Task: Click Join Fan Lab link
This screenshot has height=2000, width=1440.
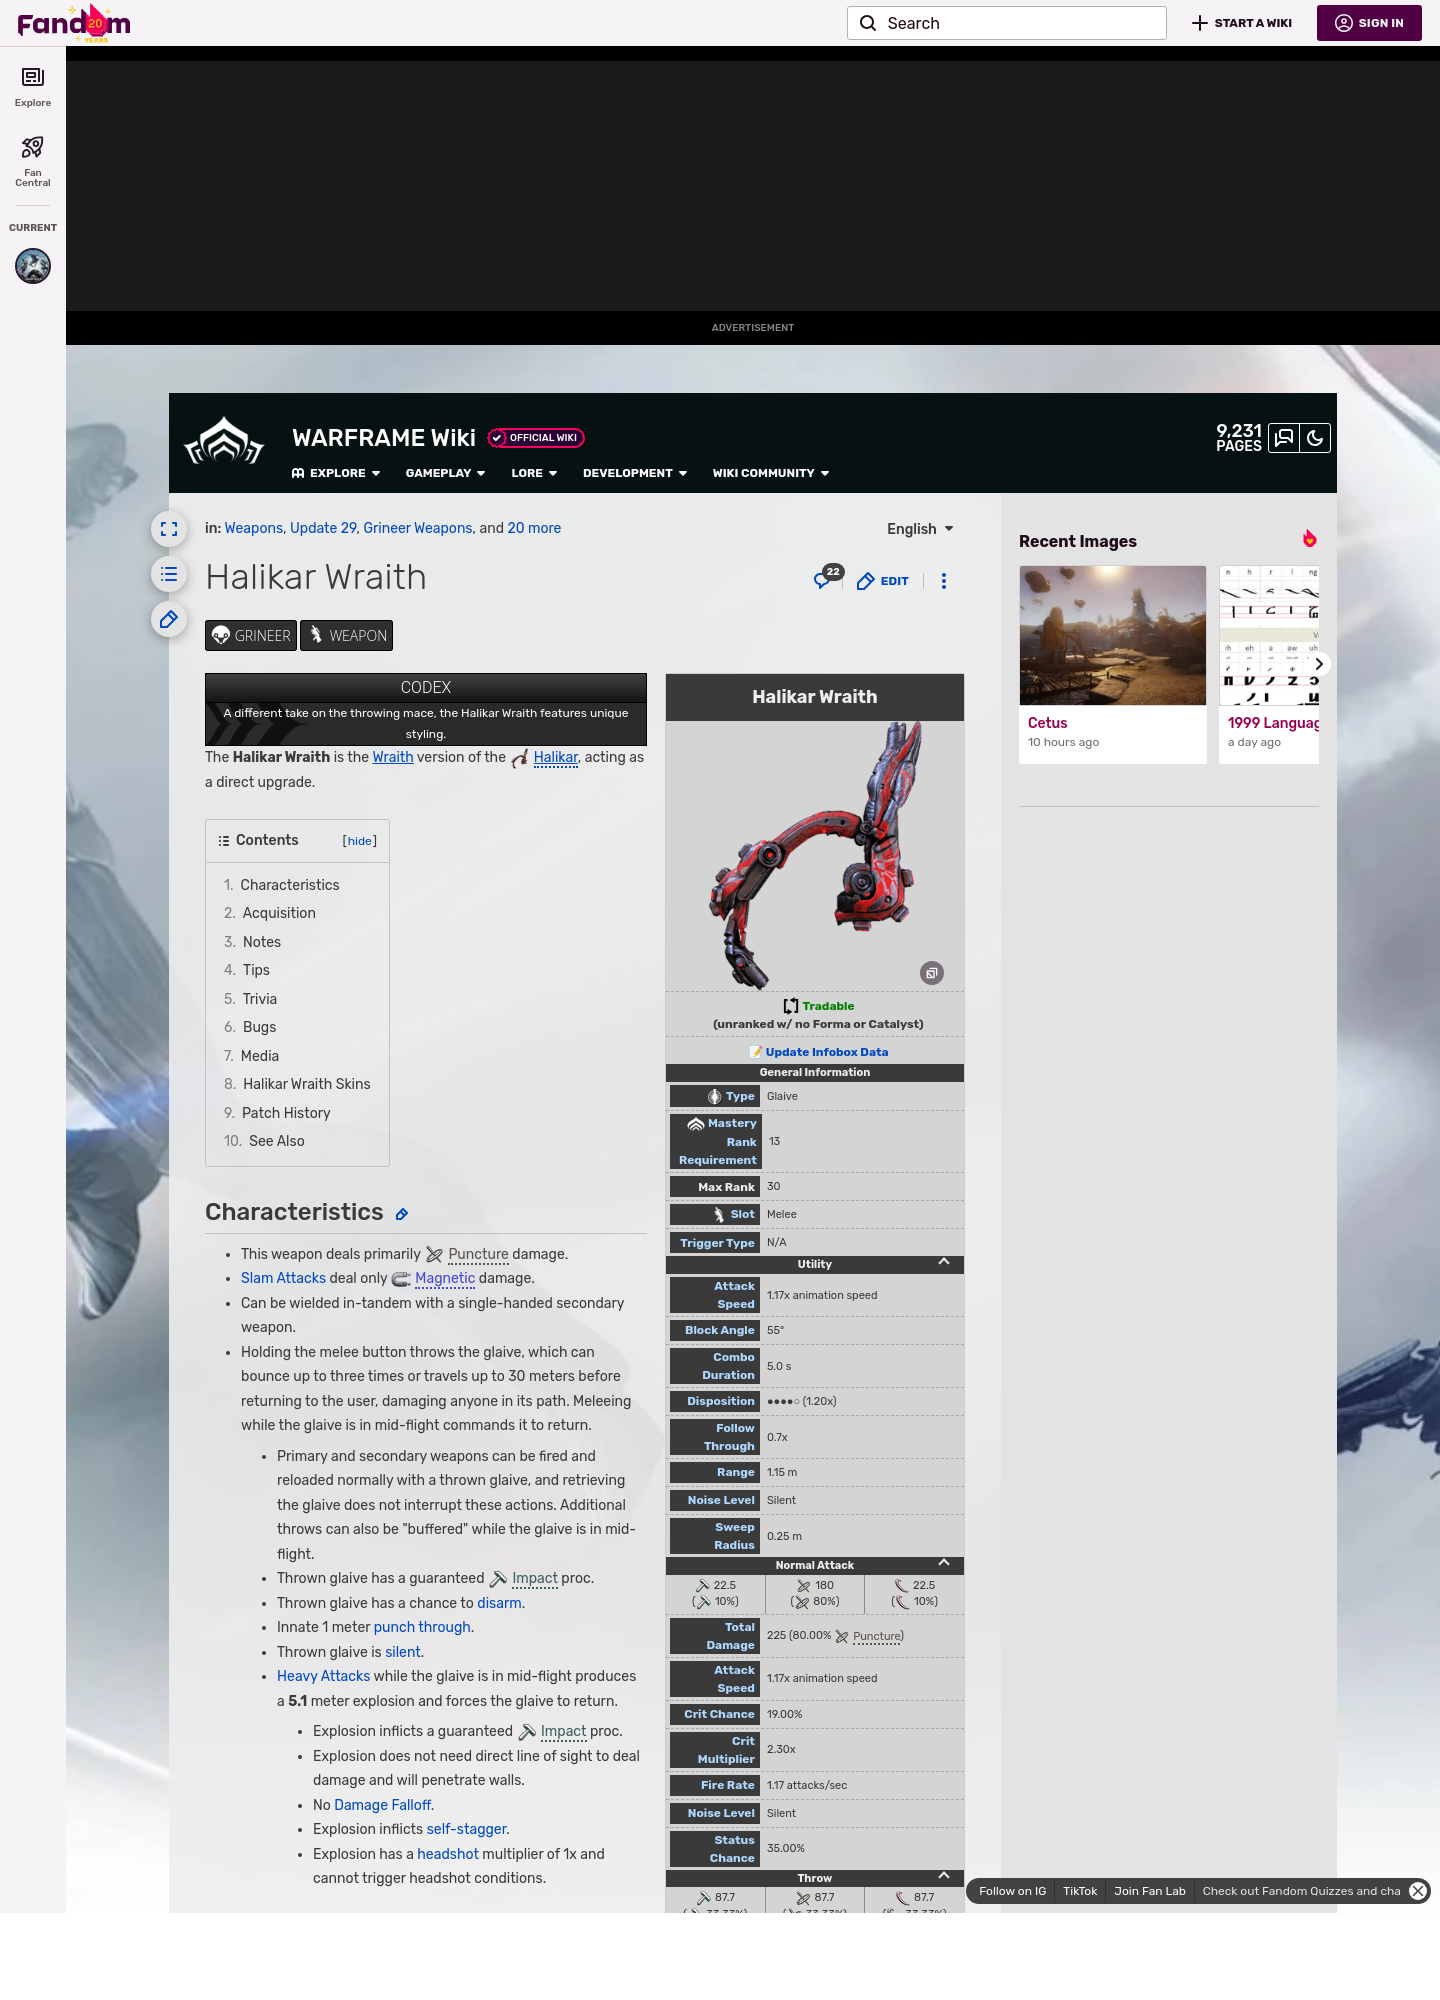Action: coord(1150,1891)
